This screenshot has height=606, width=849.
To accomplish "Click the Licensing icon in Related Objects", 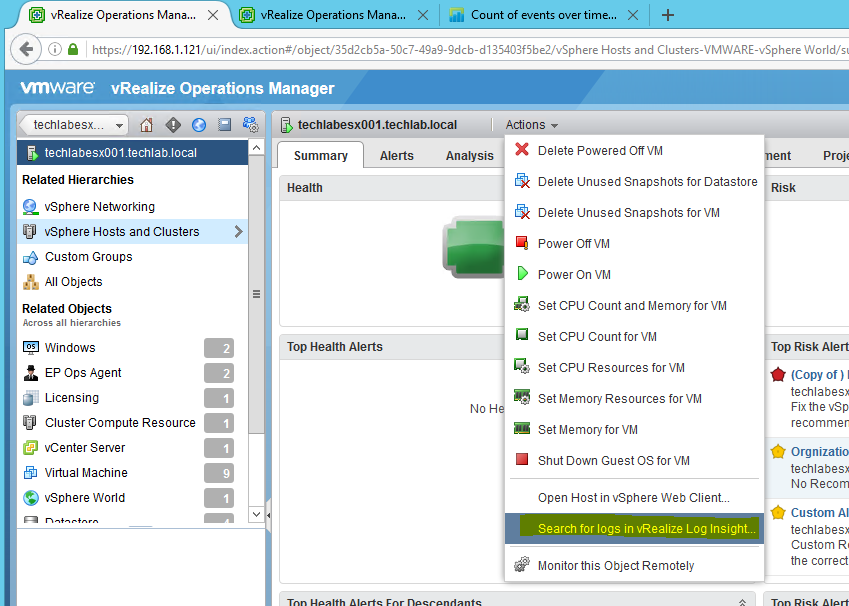I will (x=30, y=398).
